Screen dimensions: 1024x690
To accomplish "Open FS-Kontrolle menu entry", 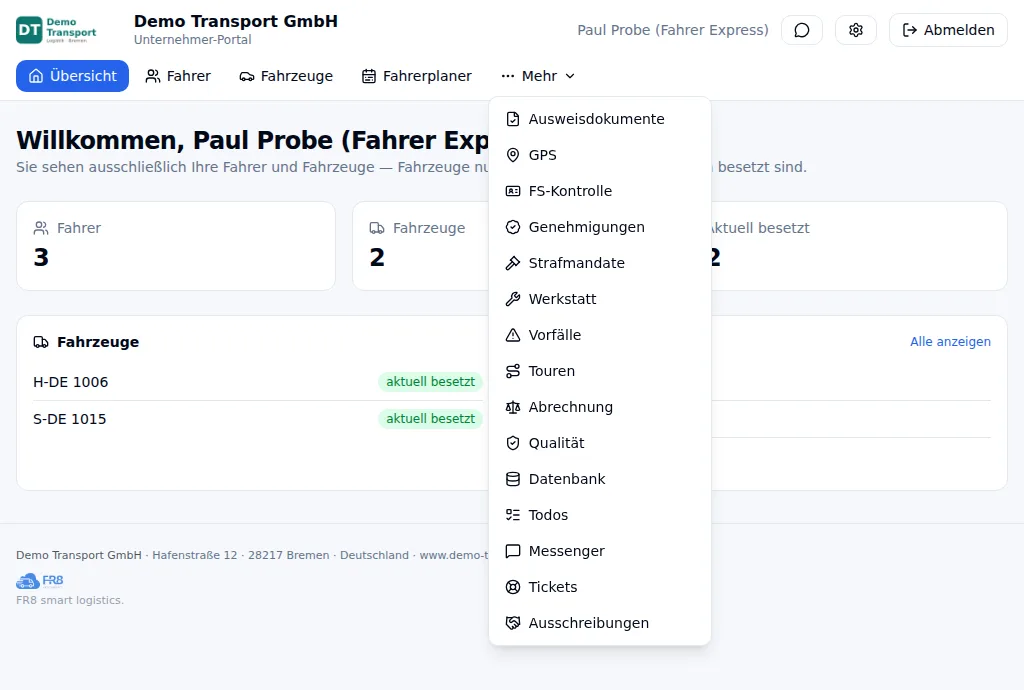I will click(x=600, y=191).
